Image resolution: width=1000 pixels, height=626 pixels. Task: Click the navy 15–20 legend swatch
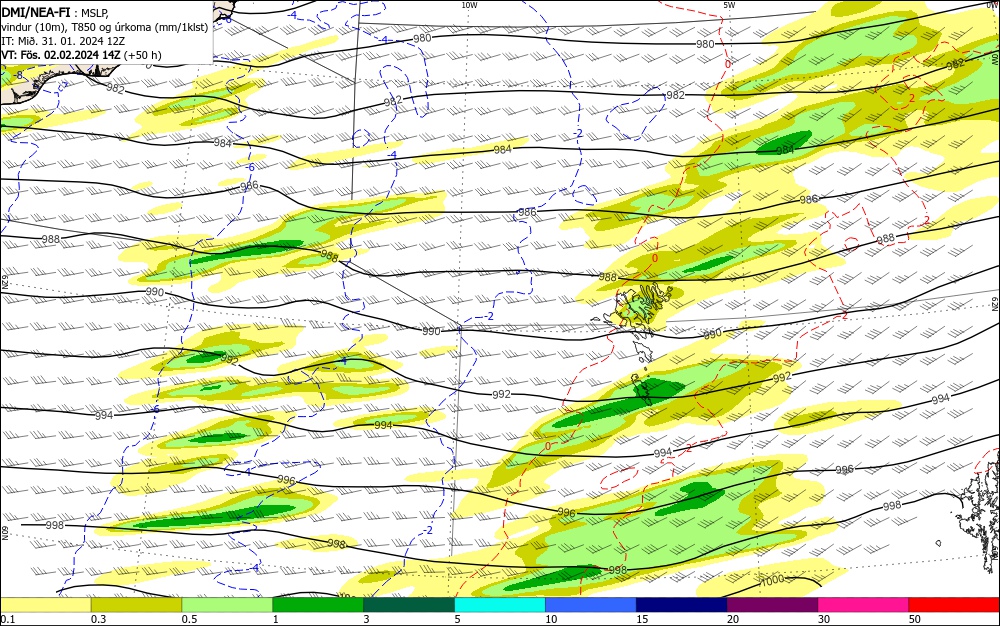(x=682, y=605)
